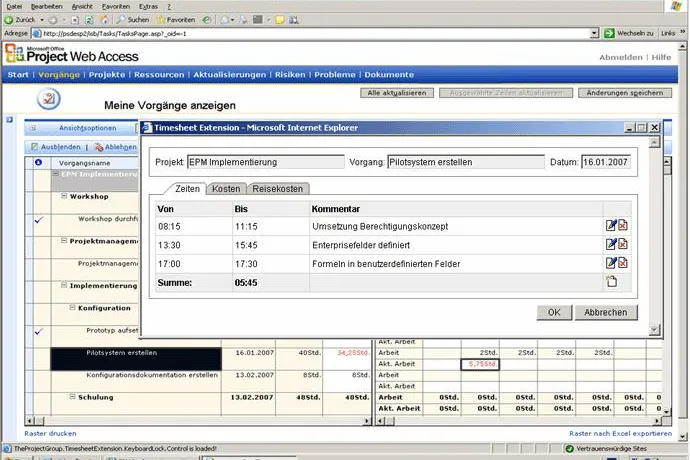Click the Zurück back arrow icon
The image size is (690, 460).
coord(9,20)
